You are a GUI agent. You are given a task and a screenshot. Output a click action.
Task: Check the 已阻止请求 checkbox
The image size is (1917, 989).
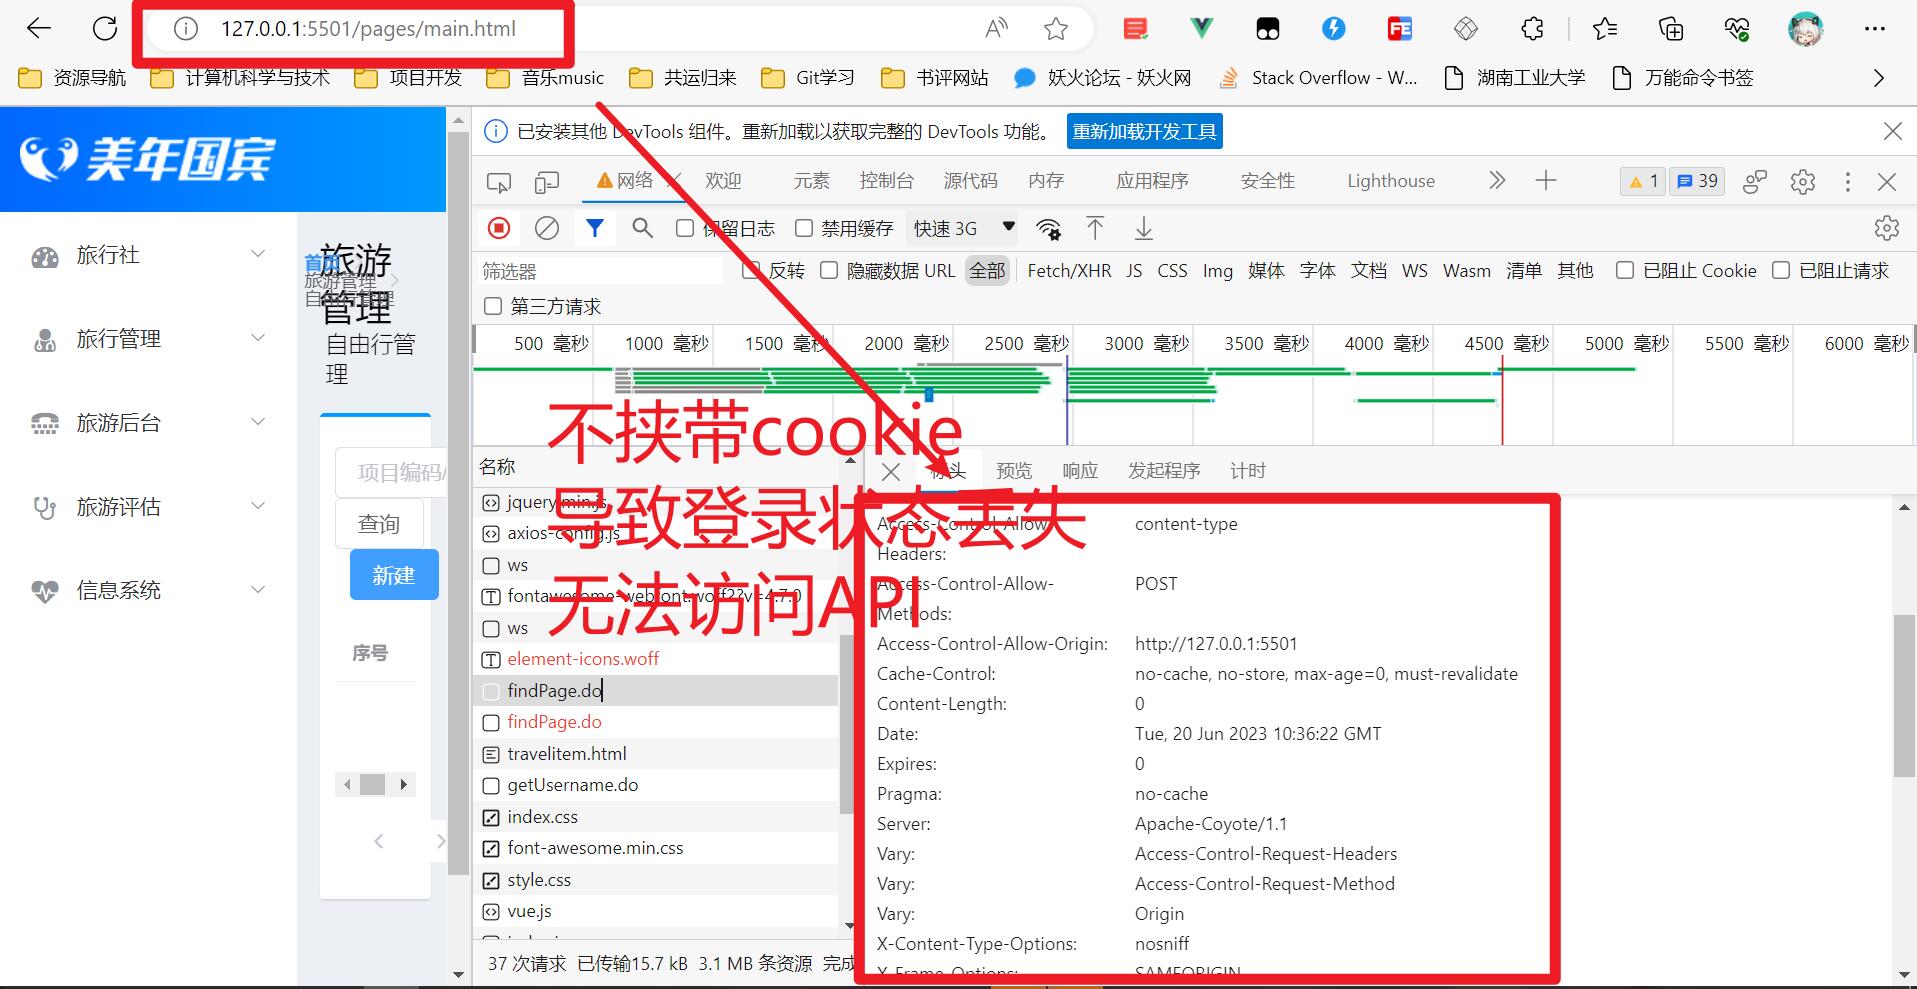[1781, 270]
